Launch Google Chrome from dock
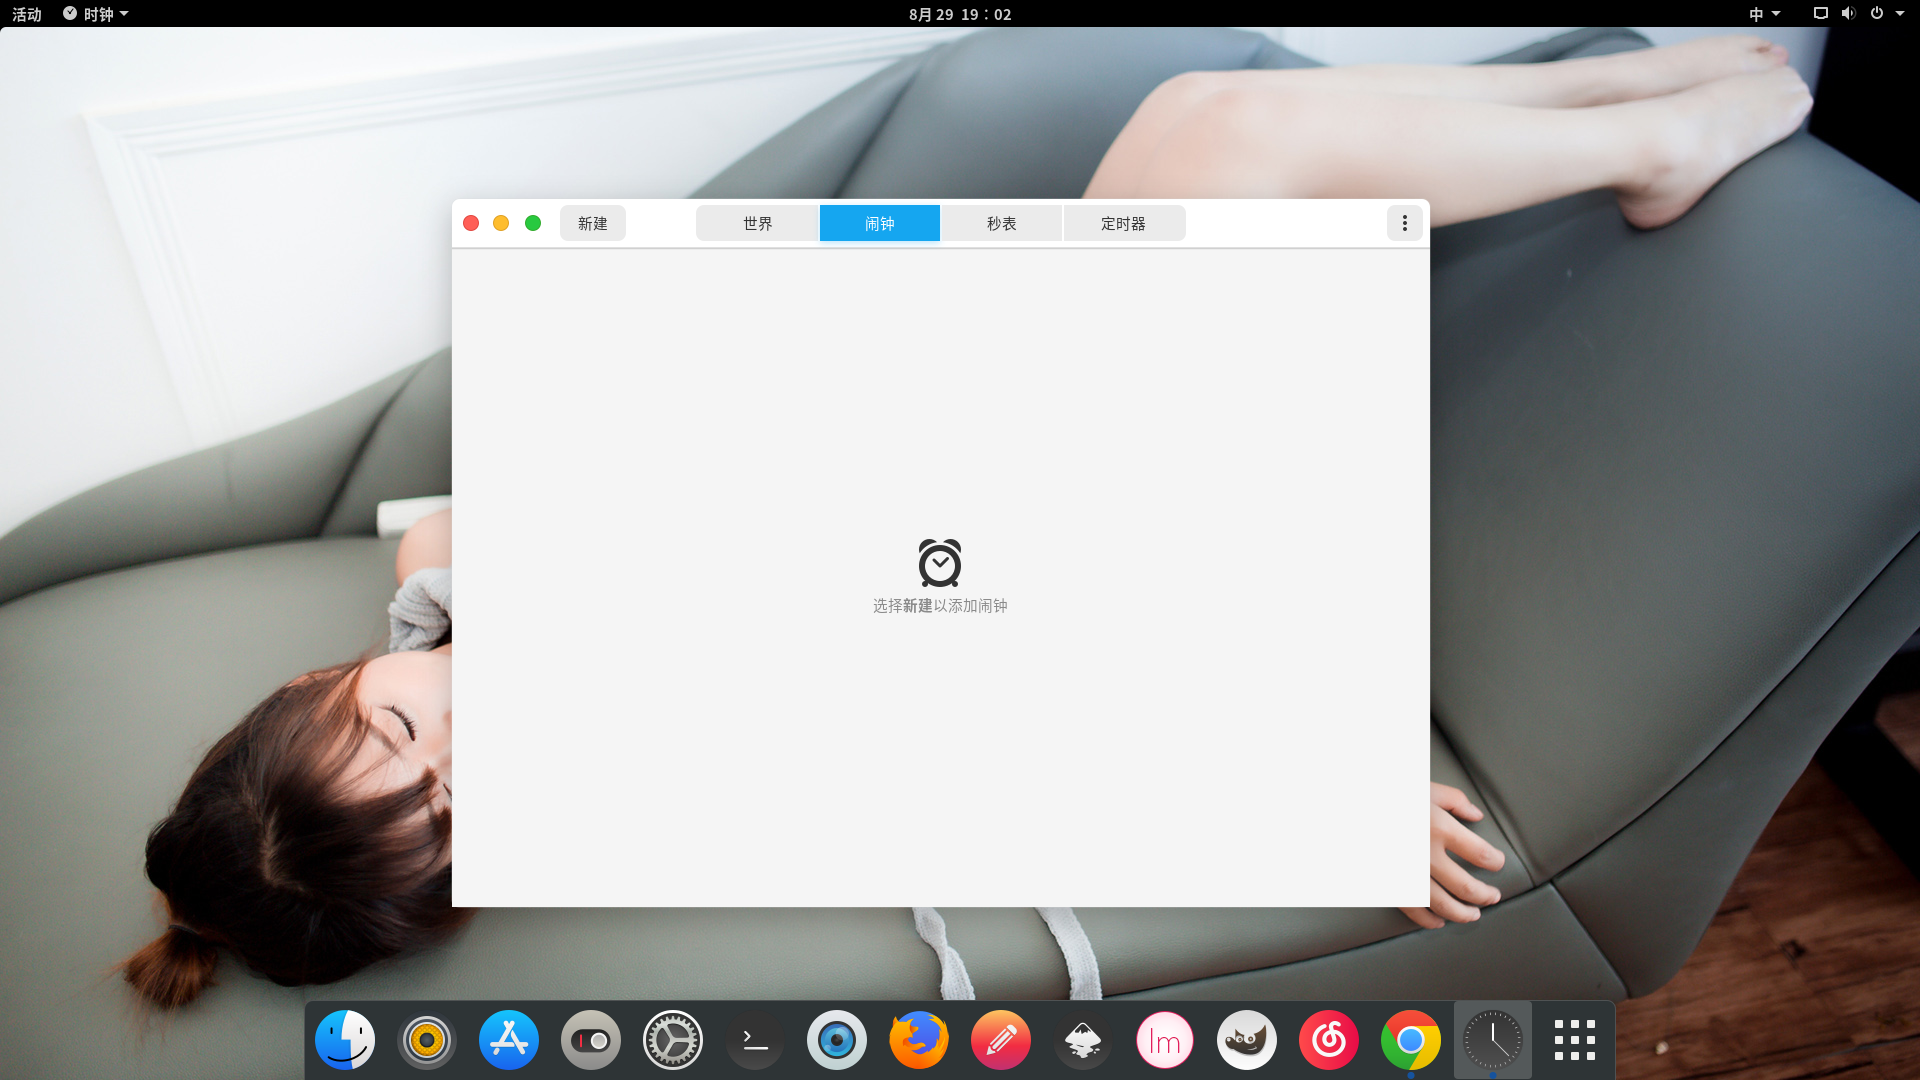 [1411, 1040]
